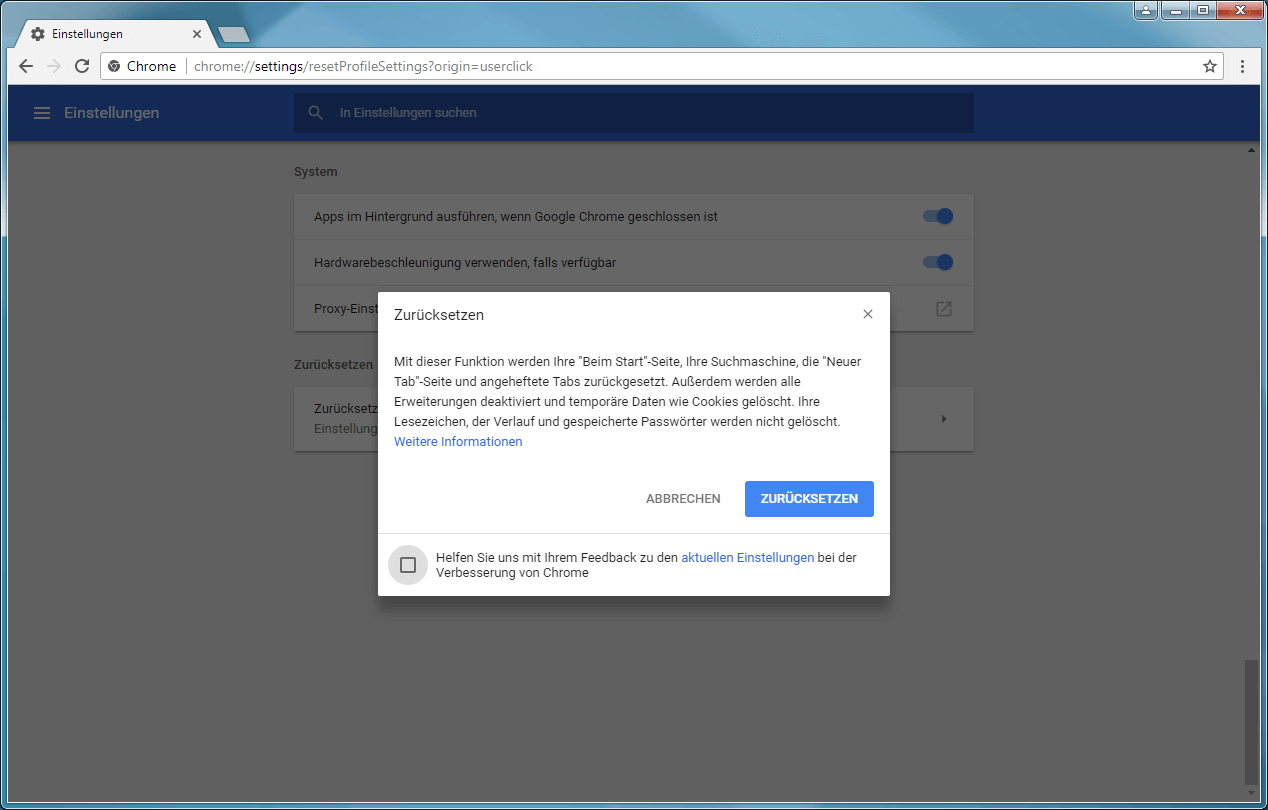Click the Zurücksetzen dialog title
The image size is (1268, 810).
[x=439, y=315]
